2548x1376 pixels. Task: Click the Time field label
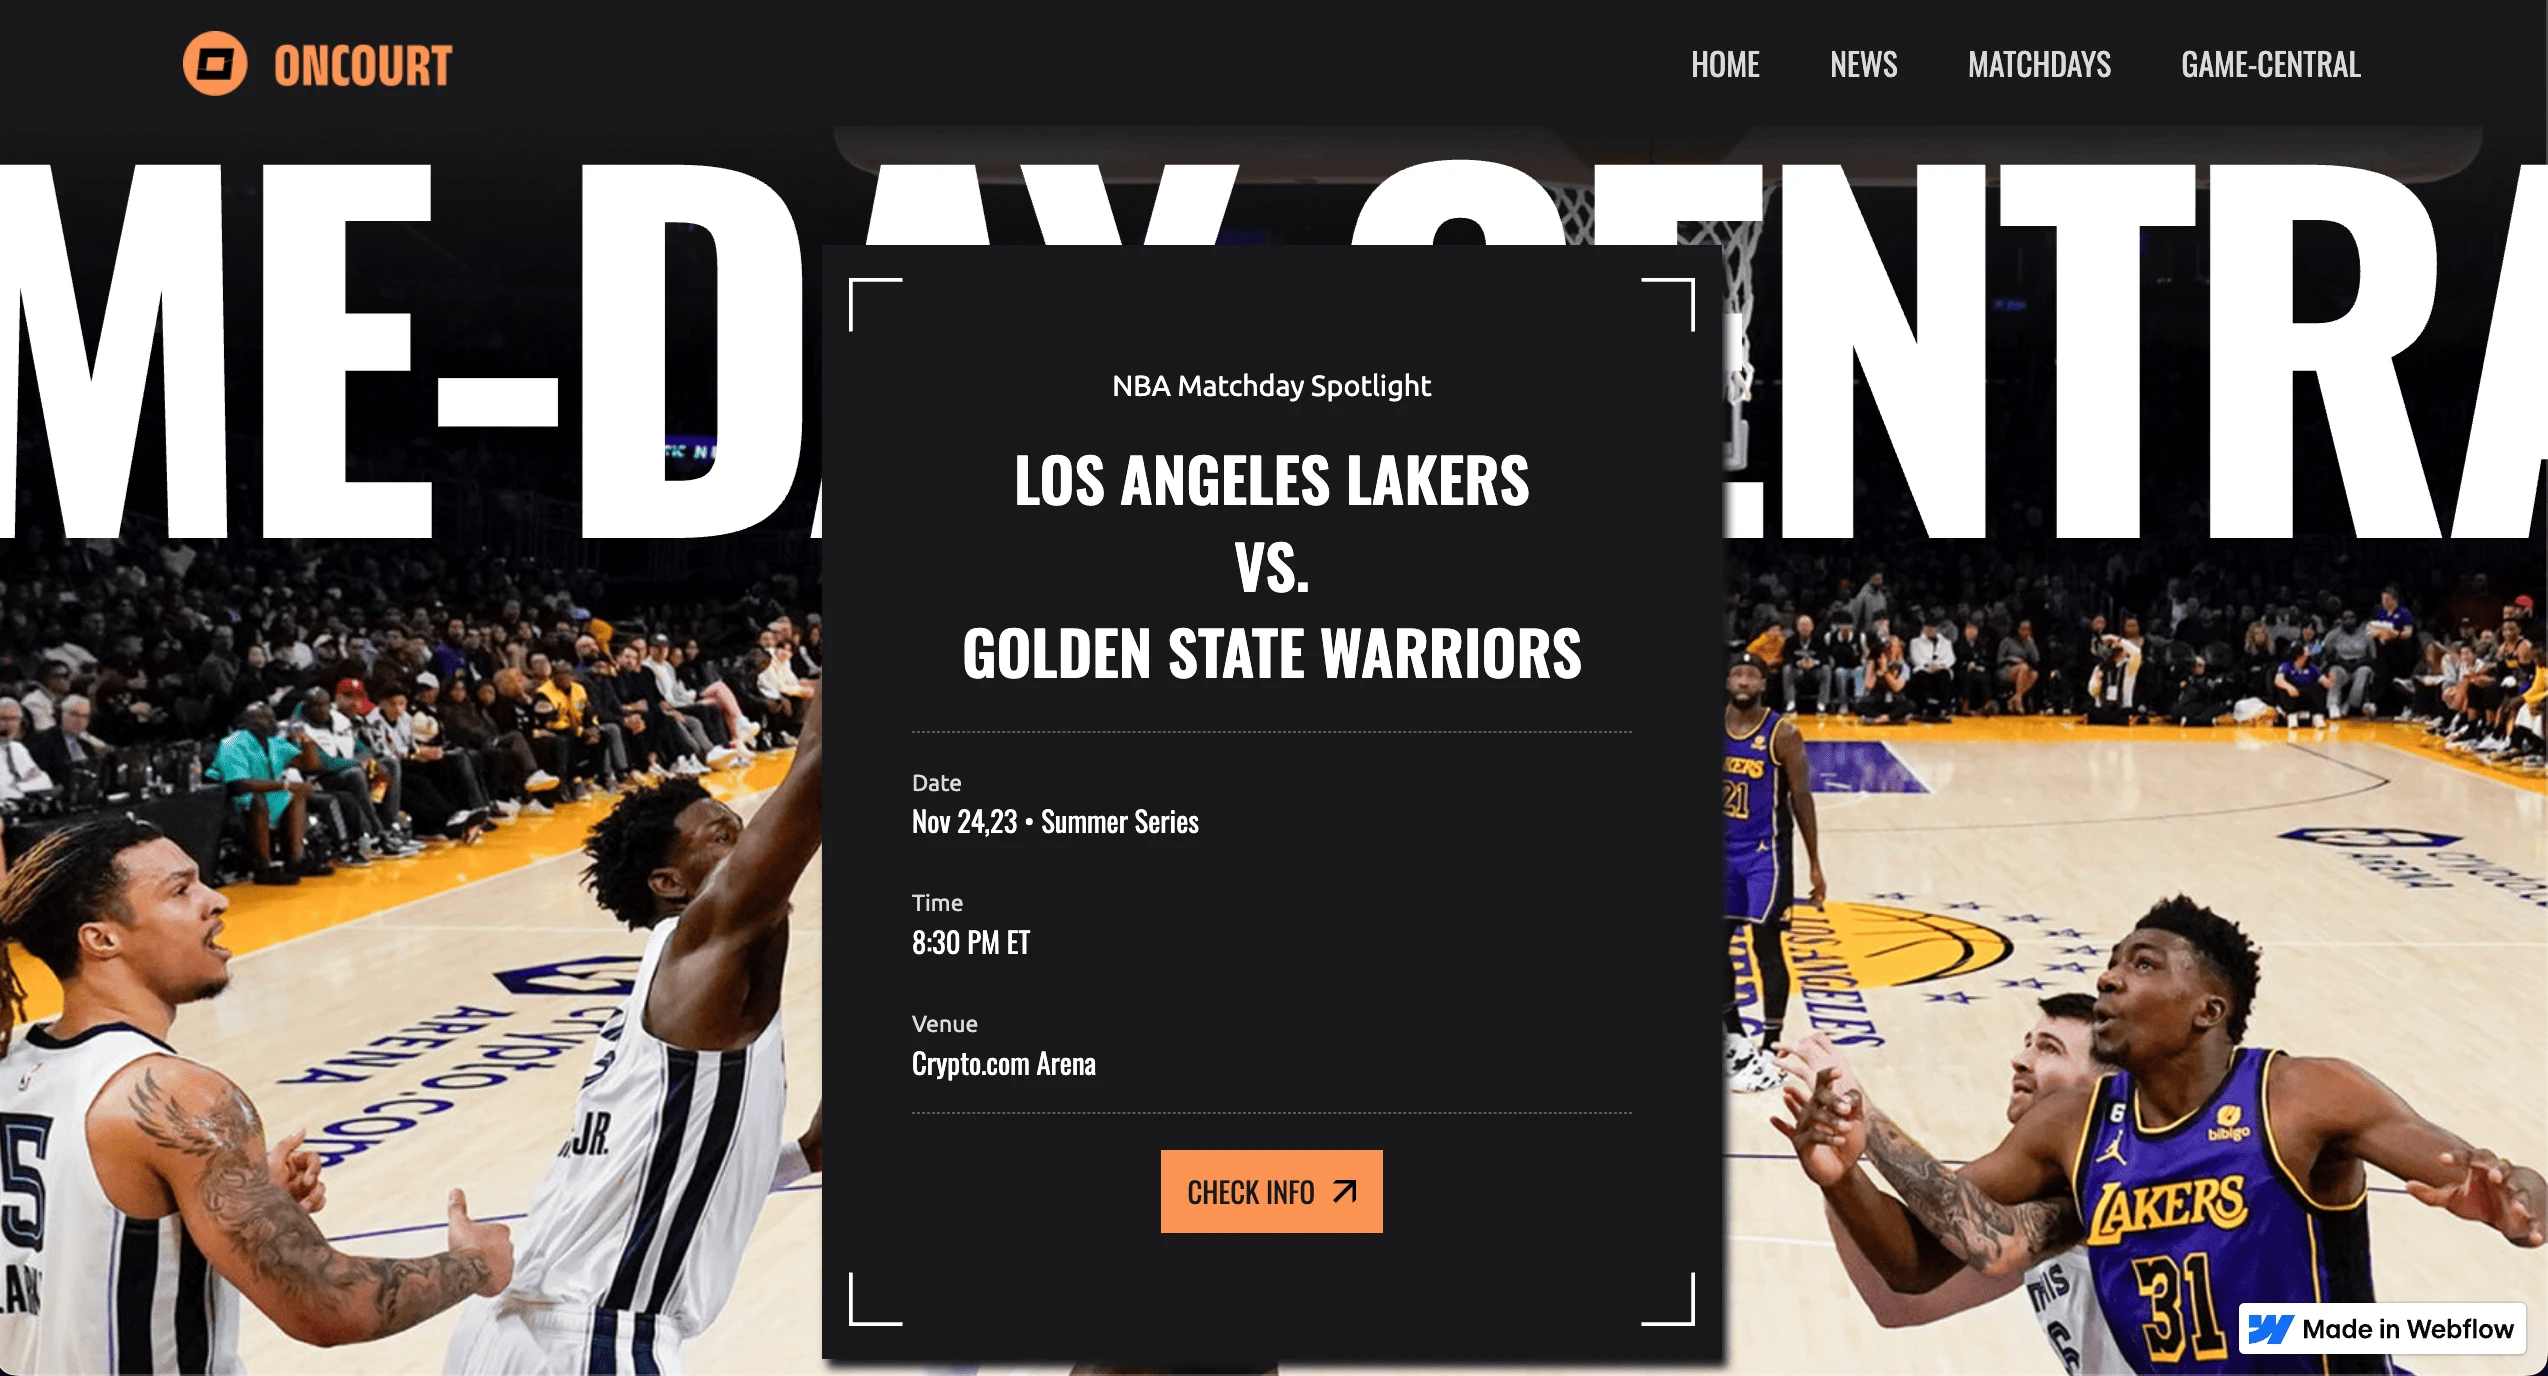click(938, 903)
